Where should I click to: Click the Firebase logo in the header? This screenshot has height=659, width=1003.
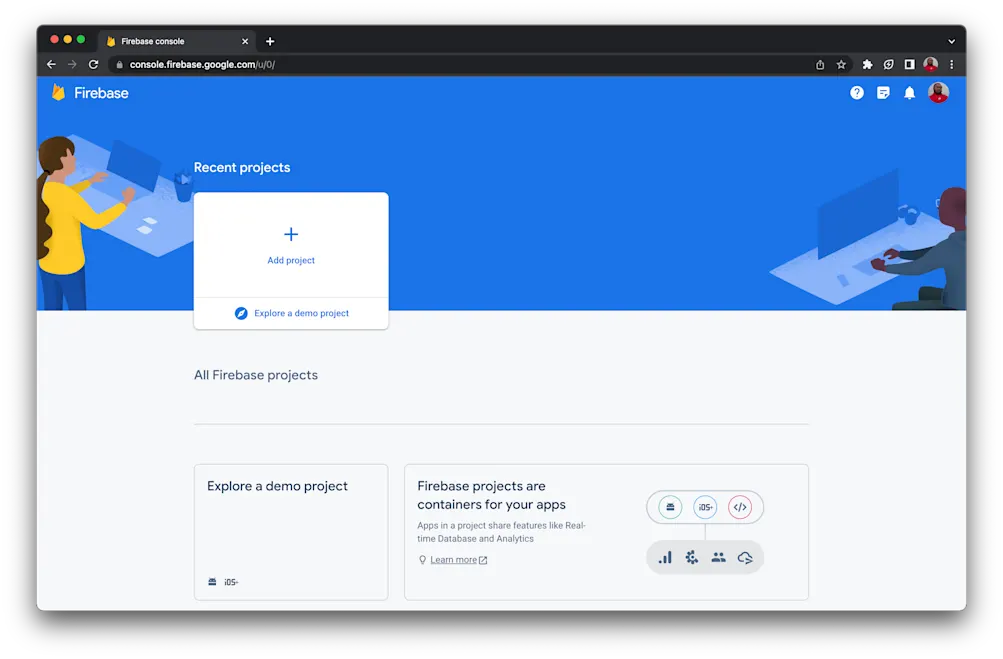90,92
